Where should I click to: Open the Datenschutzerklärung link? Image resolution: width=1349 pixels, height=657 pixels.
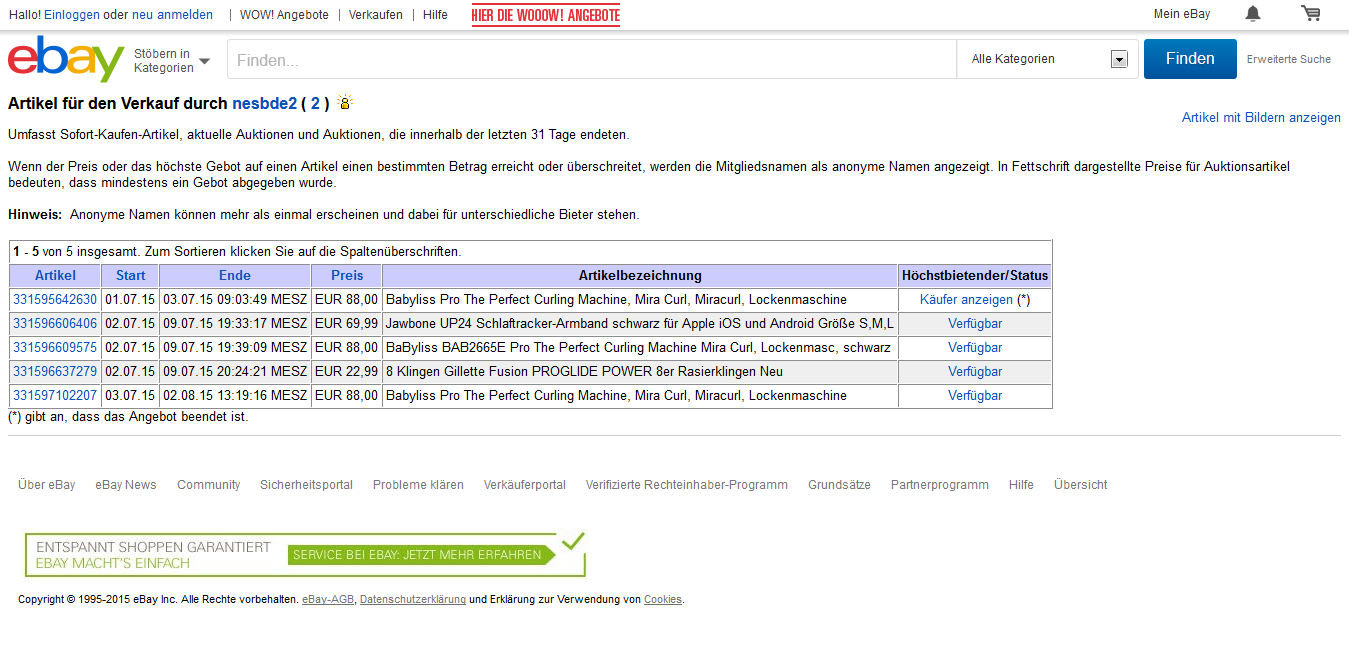tap(413, 600)
